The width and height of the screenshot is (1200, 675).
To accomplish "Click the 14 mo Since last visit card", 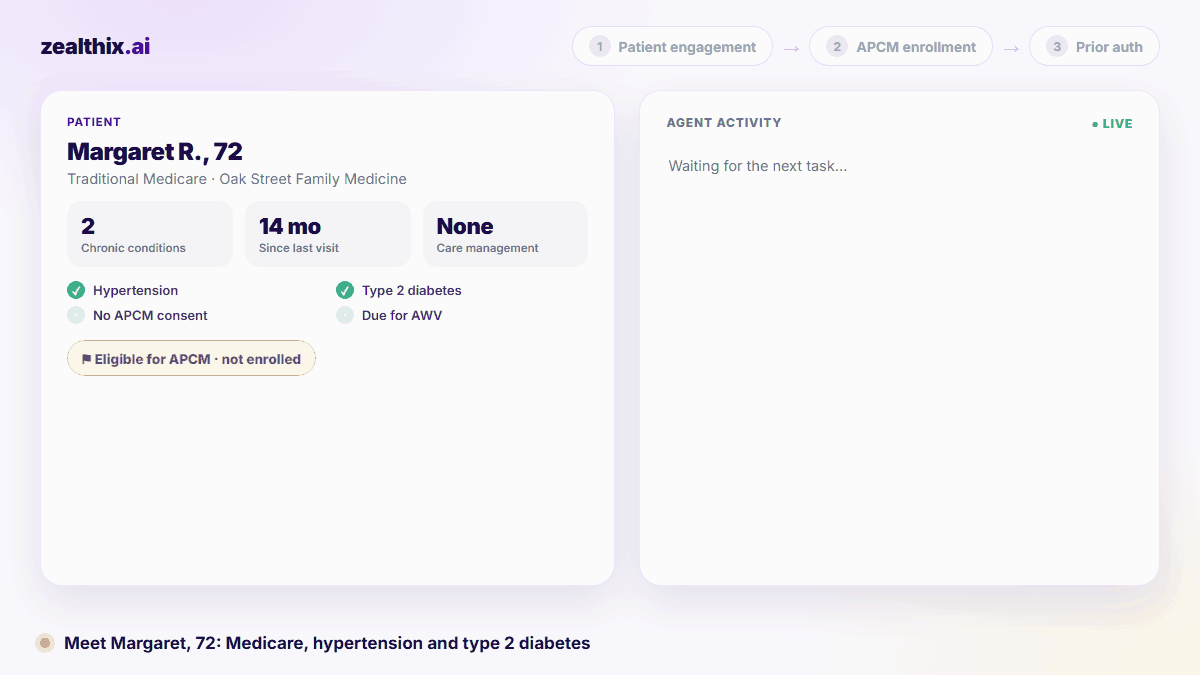I will click(328, 234).
